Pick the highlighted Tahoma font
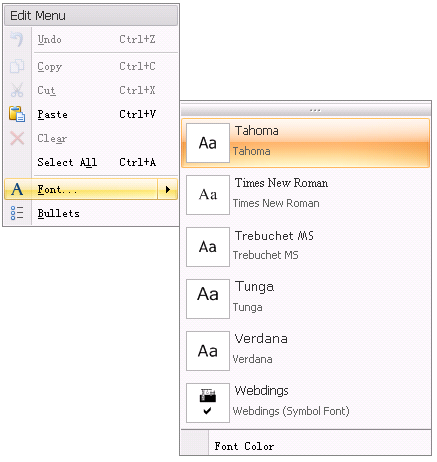This screenshot has width=437, height=462. [x=306, y=143]
